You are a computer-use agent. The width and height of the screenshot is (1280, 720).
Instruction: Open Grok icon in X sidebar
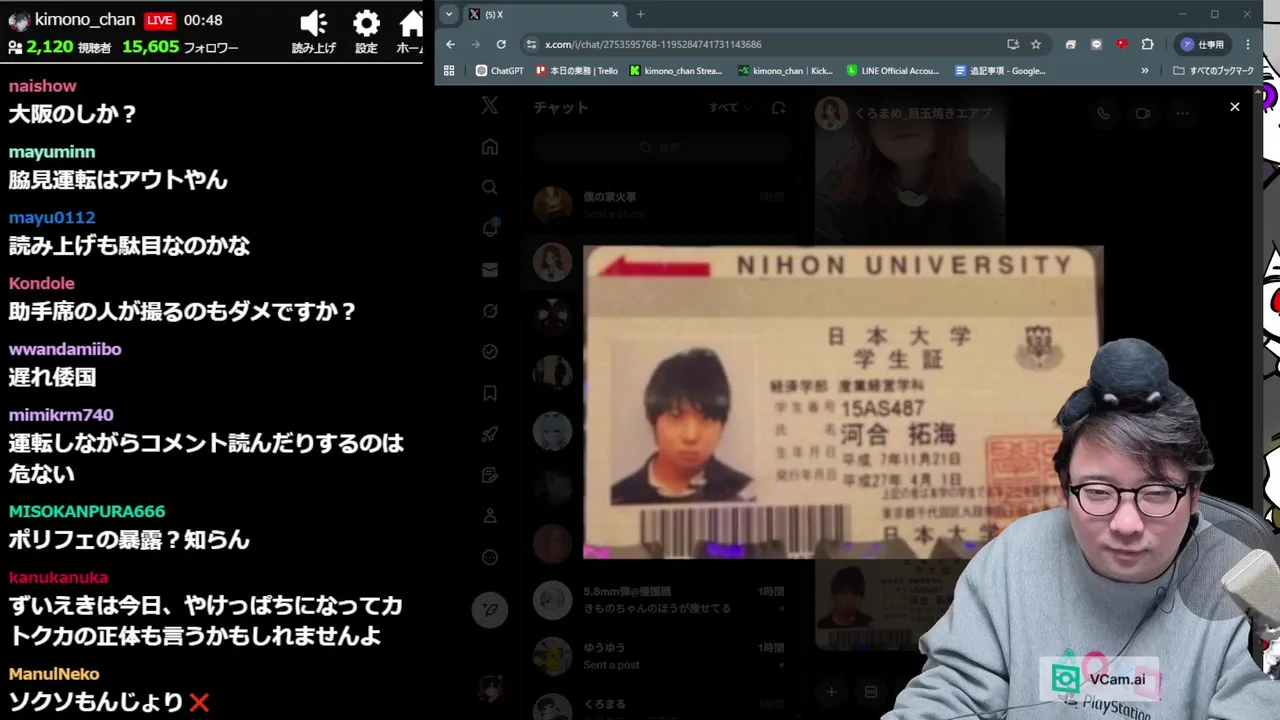(489, 311)
